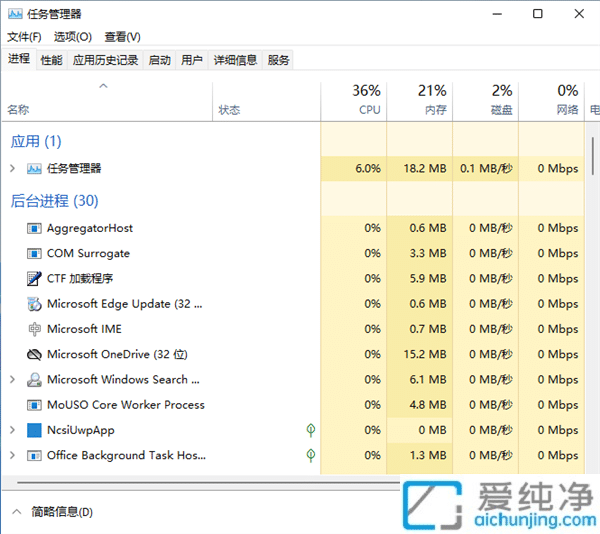The image size is (600, 534).
Task: Click the 简略信息(D) button
Action: [x=62, y=512]
